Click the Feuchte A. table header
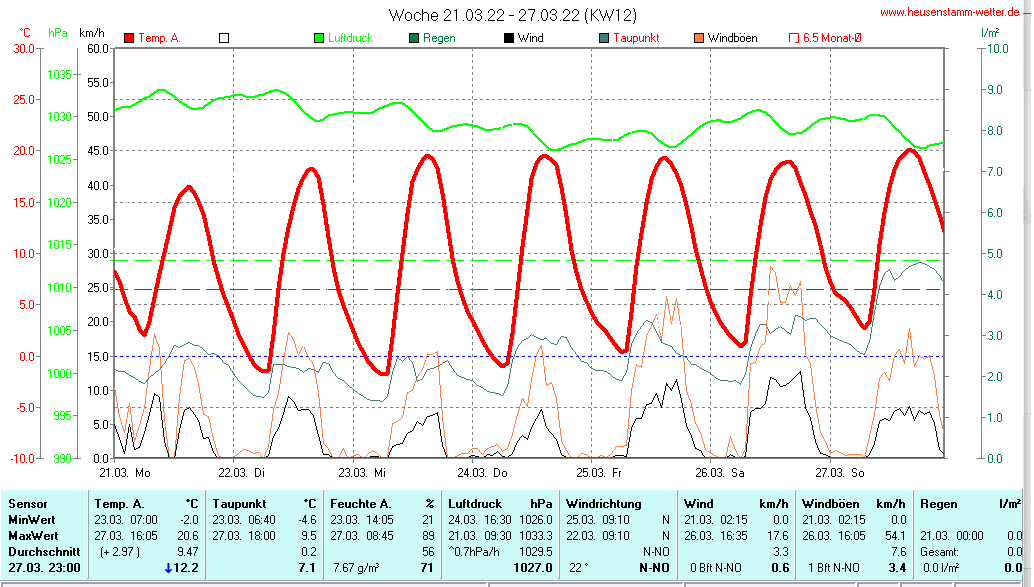The height and width of the screenshot is (587, 1034). click(x=361, y=503)
